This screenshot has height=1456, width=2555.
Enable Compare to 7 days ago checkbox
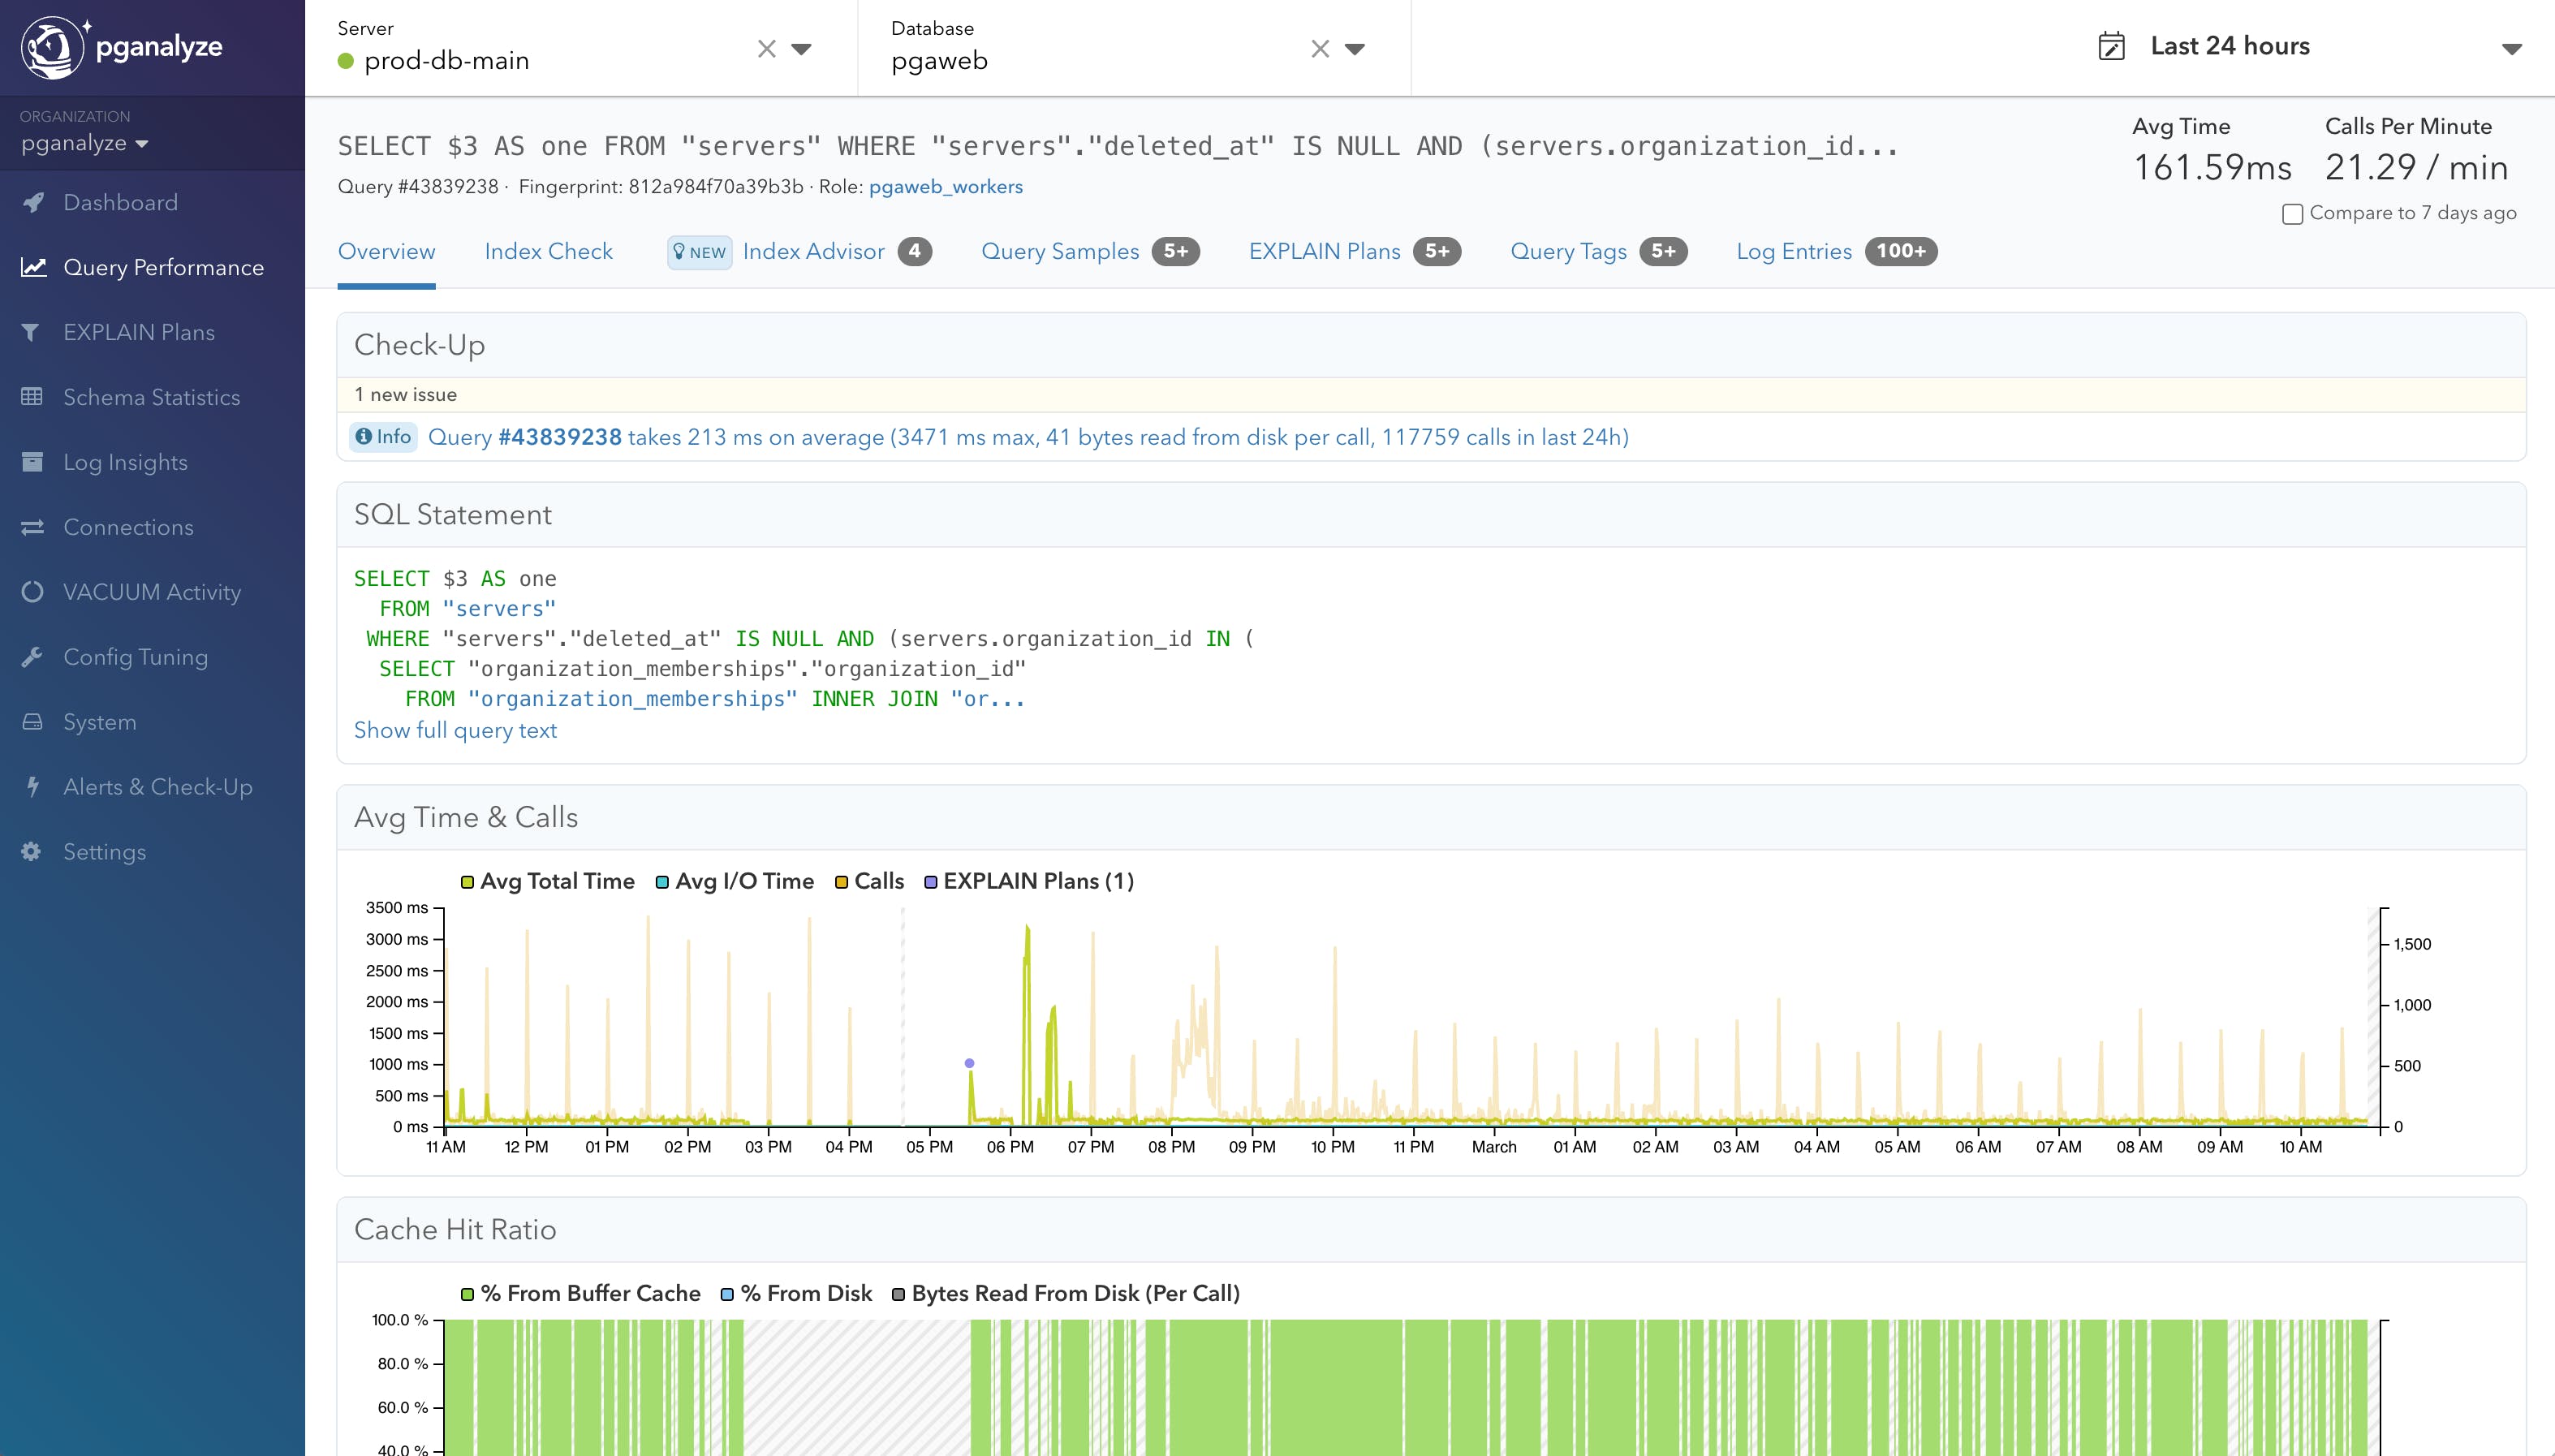pyautogui.click(x=2292, y=214)
